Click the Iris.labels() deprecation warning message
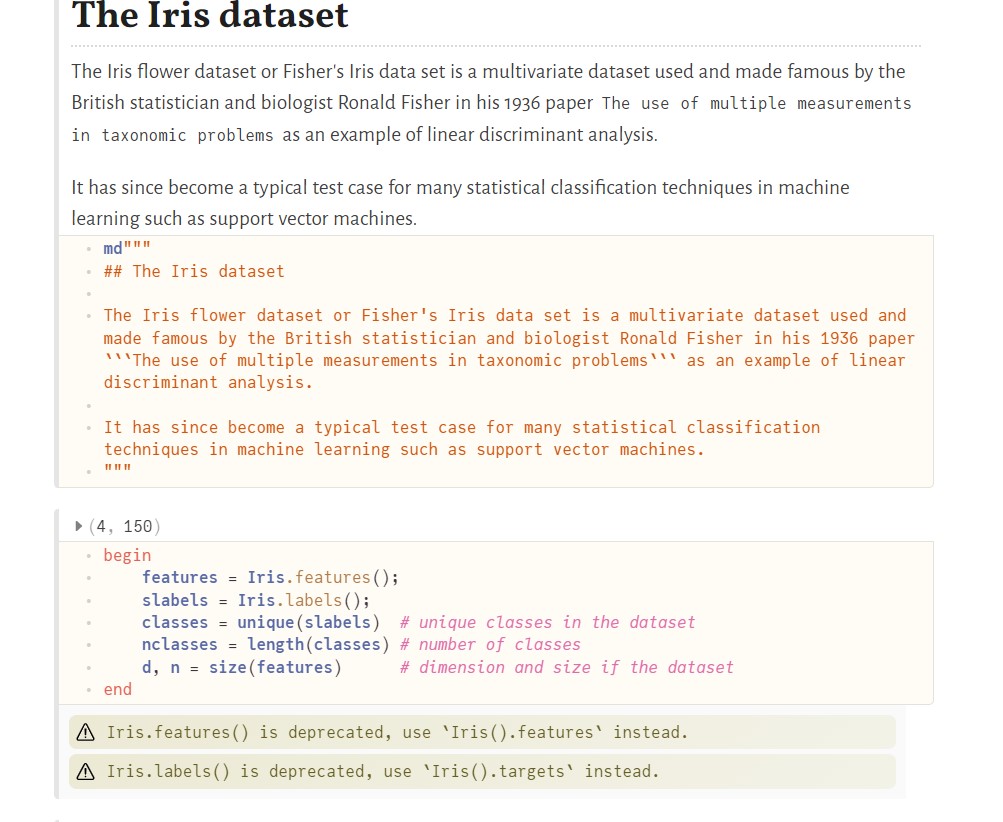The height and width of the screenshot is (822, 1003). pos(383,772)
